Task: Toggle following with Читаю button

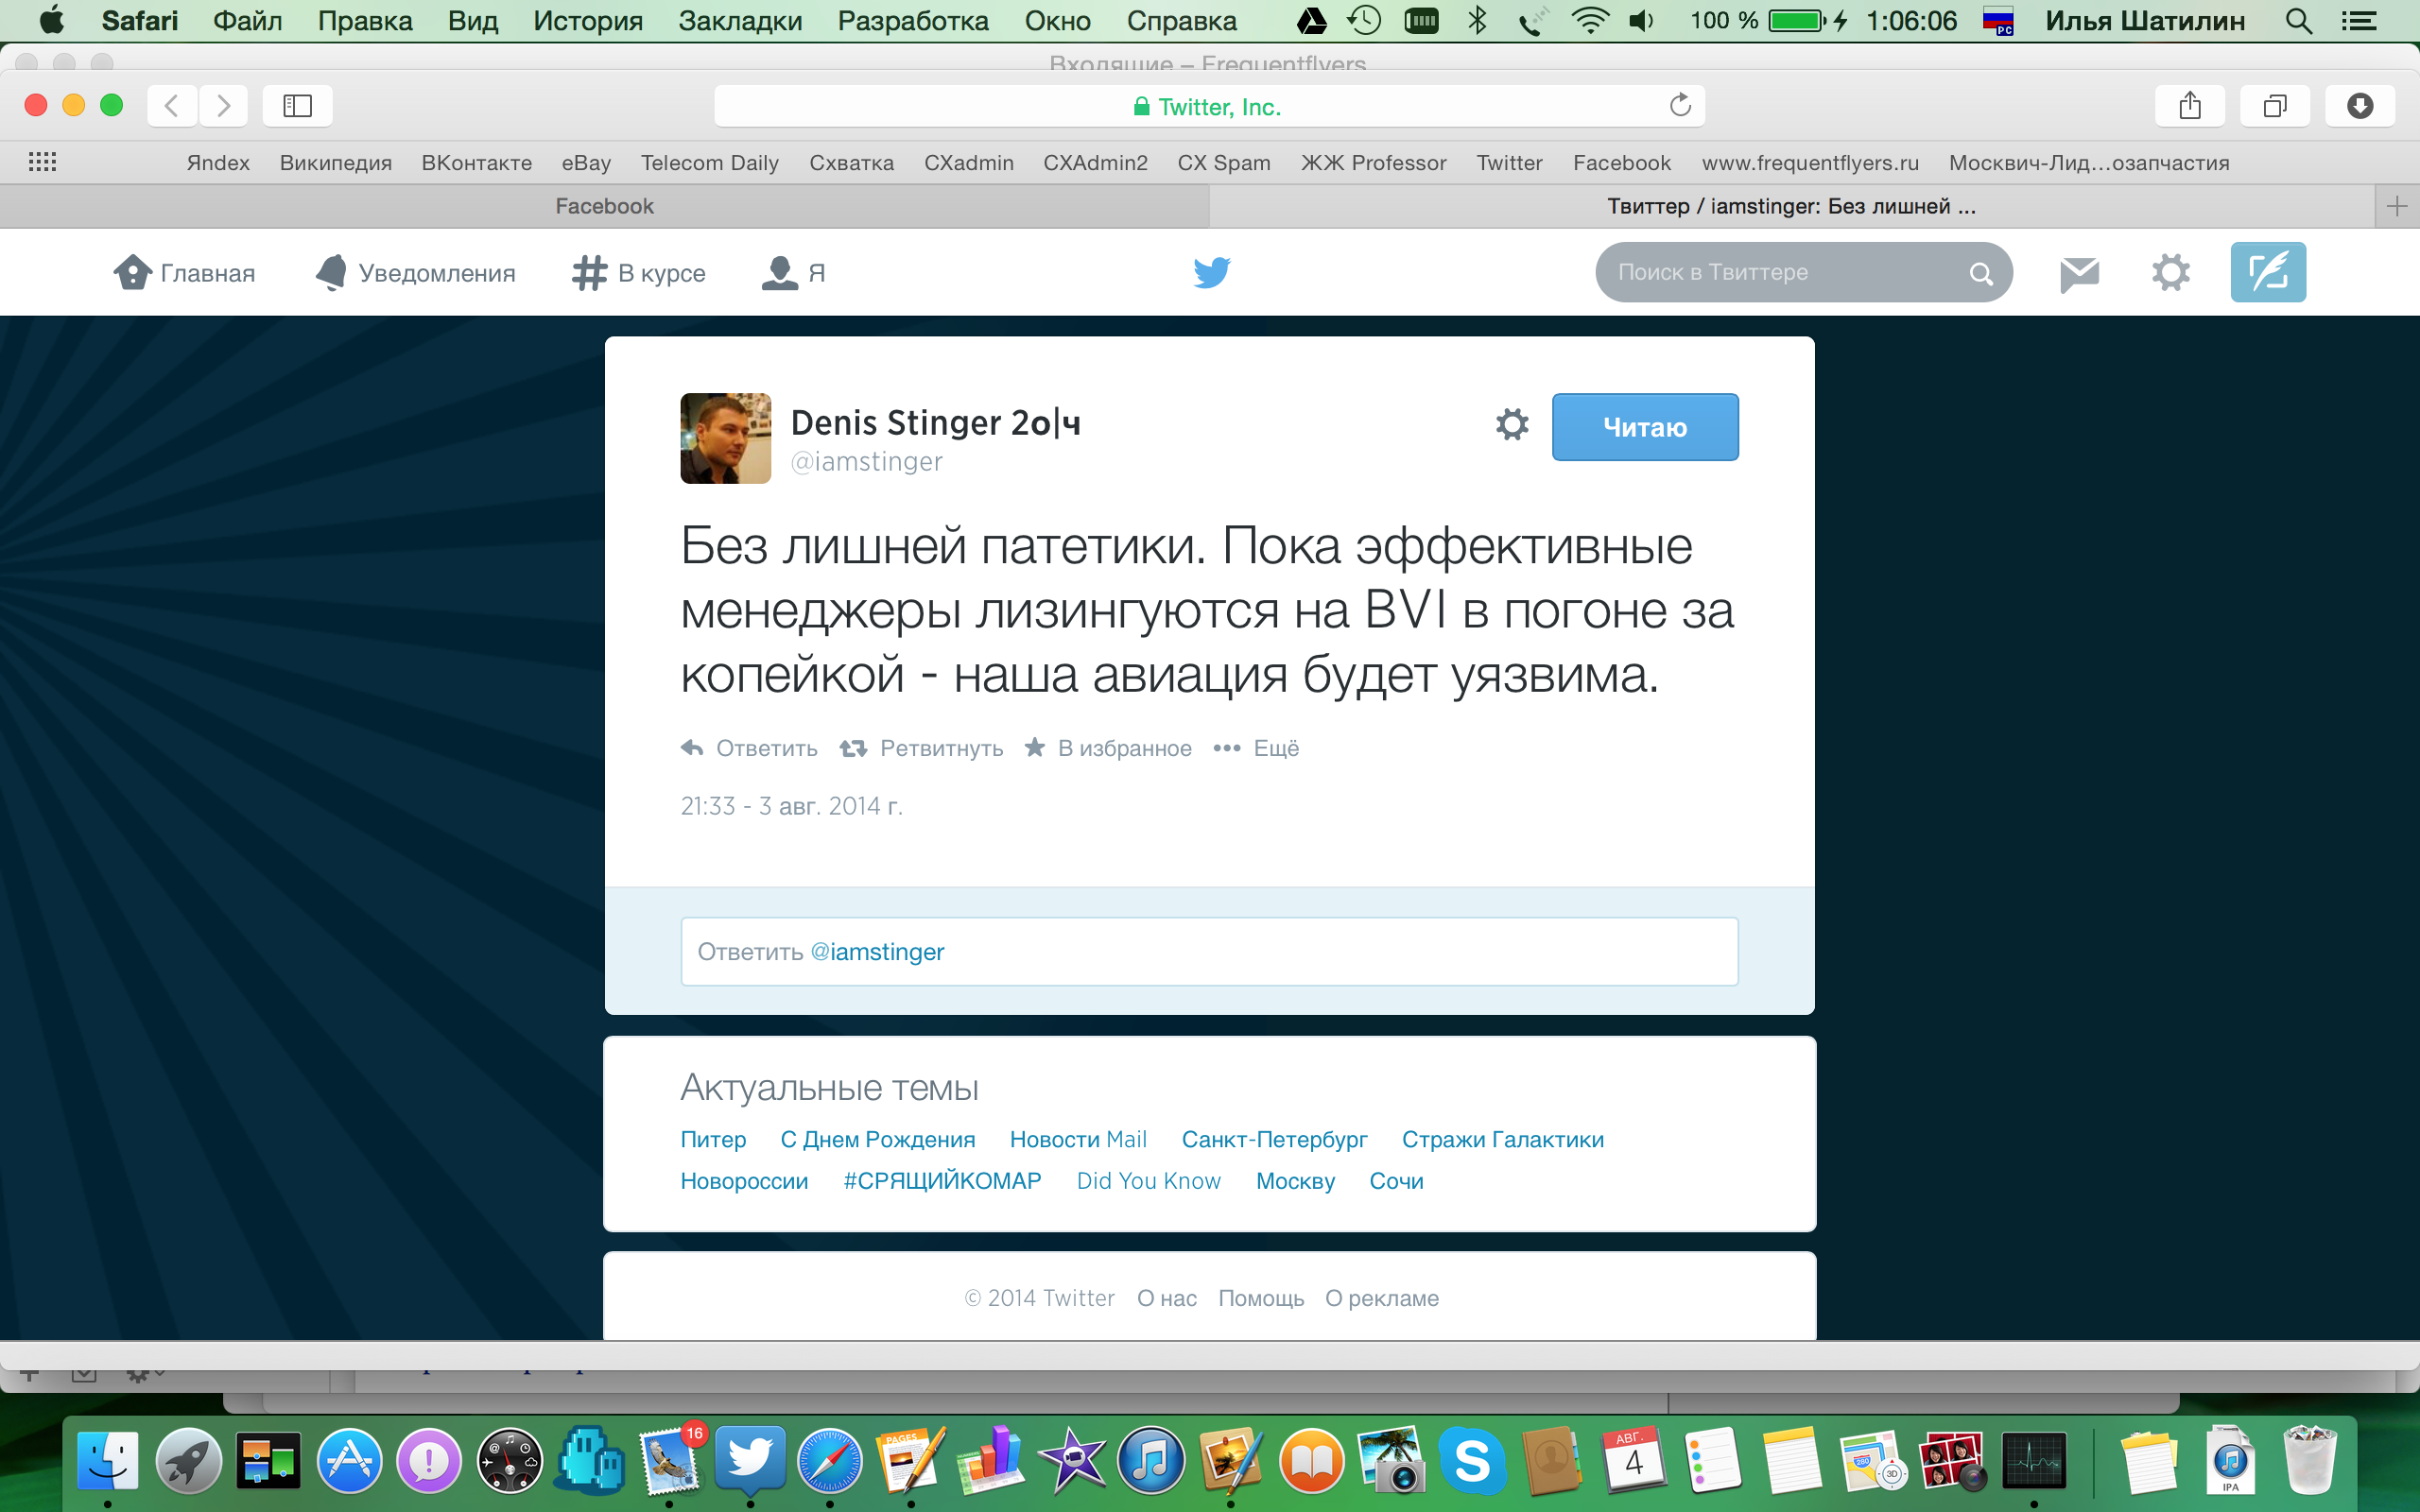Action: (1645, 427)
